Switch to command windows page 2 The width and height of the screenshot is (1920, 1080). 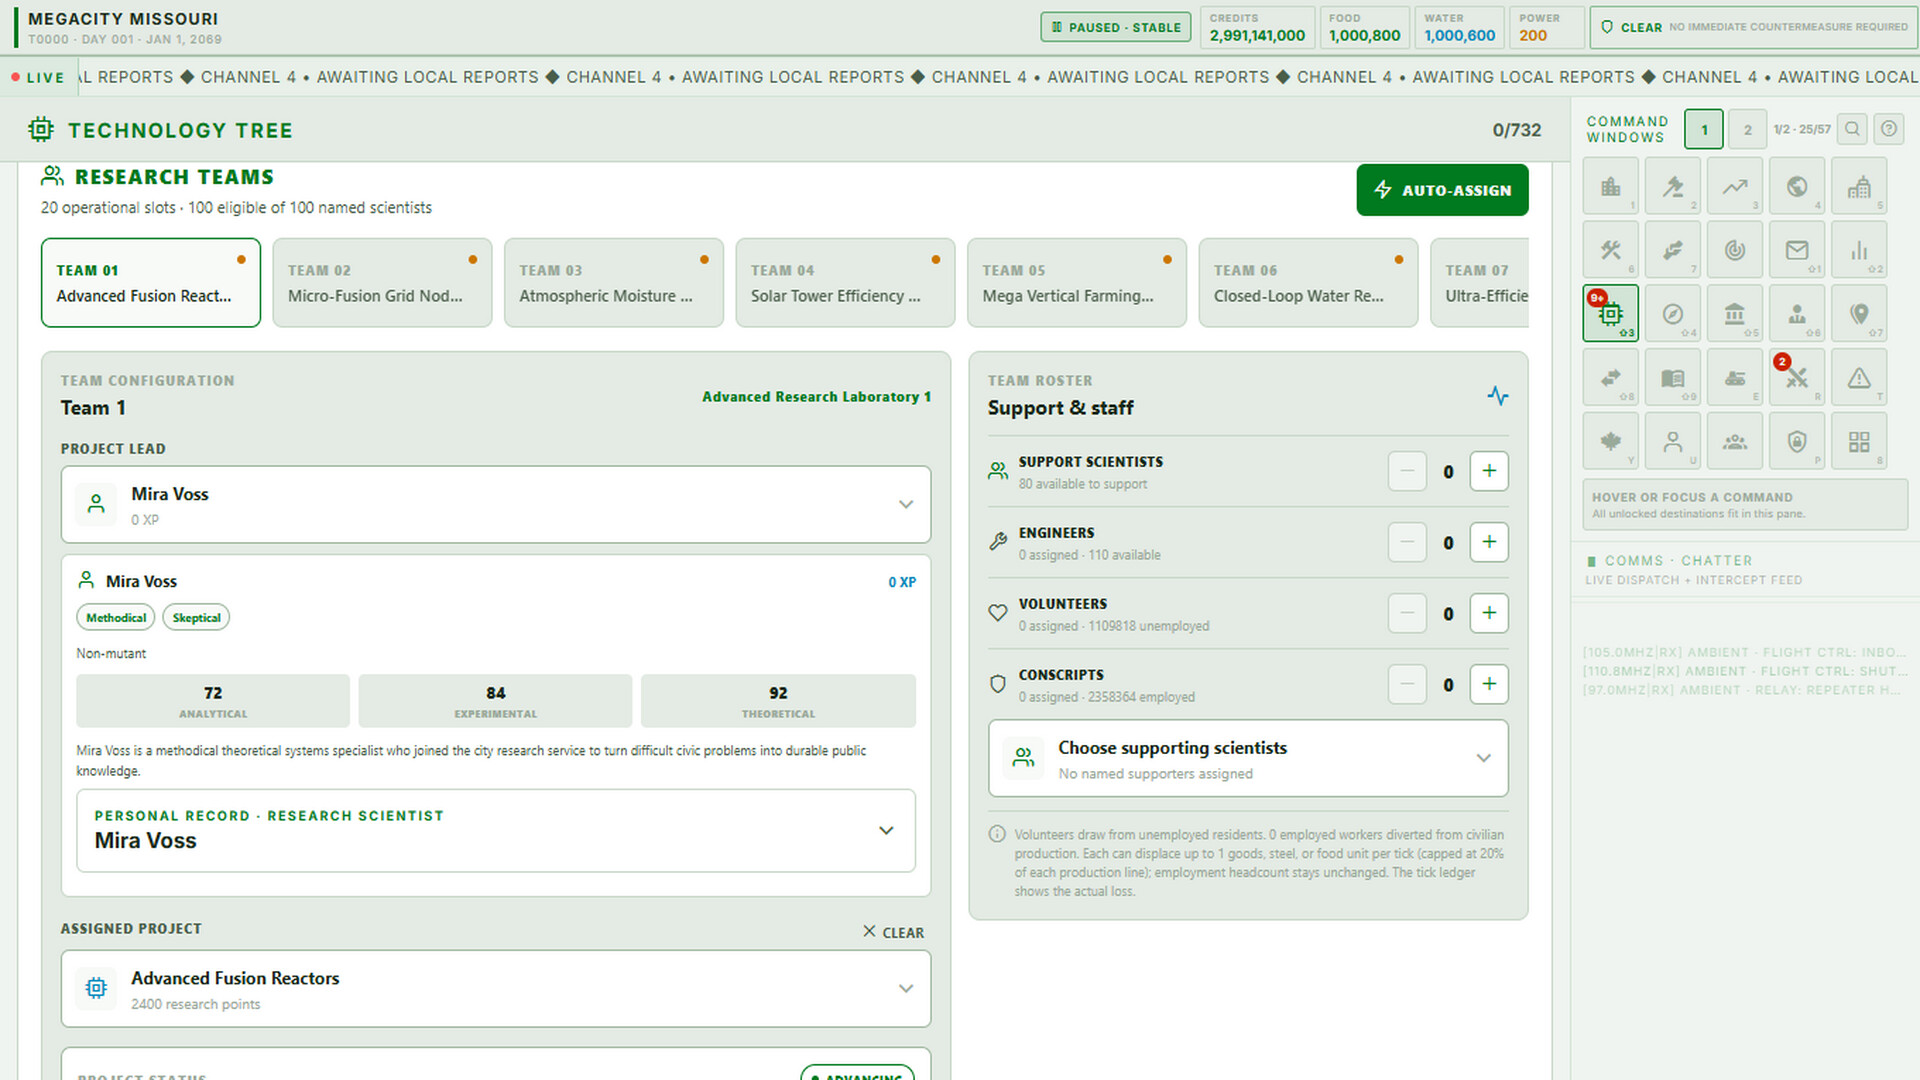pyautogui.click(x=1747, y=129)
